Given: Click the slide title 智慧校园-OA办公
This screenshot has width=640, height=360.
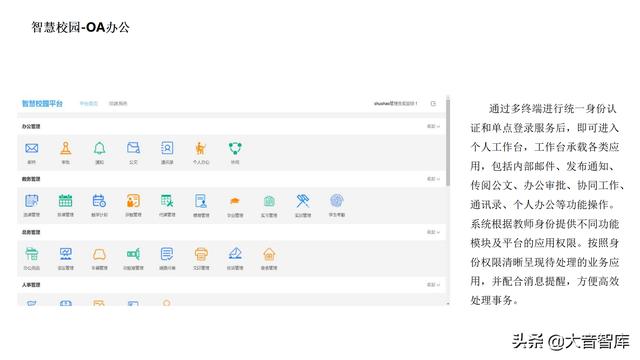Looking at the screenshot, I should [81, 27].
